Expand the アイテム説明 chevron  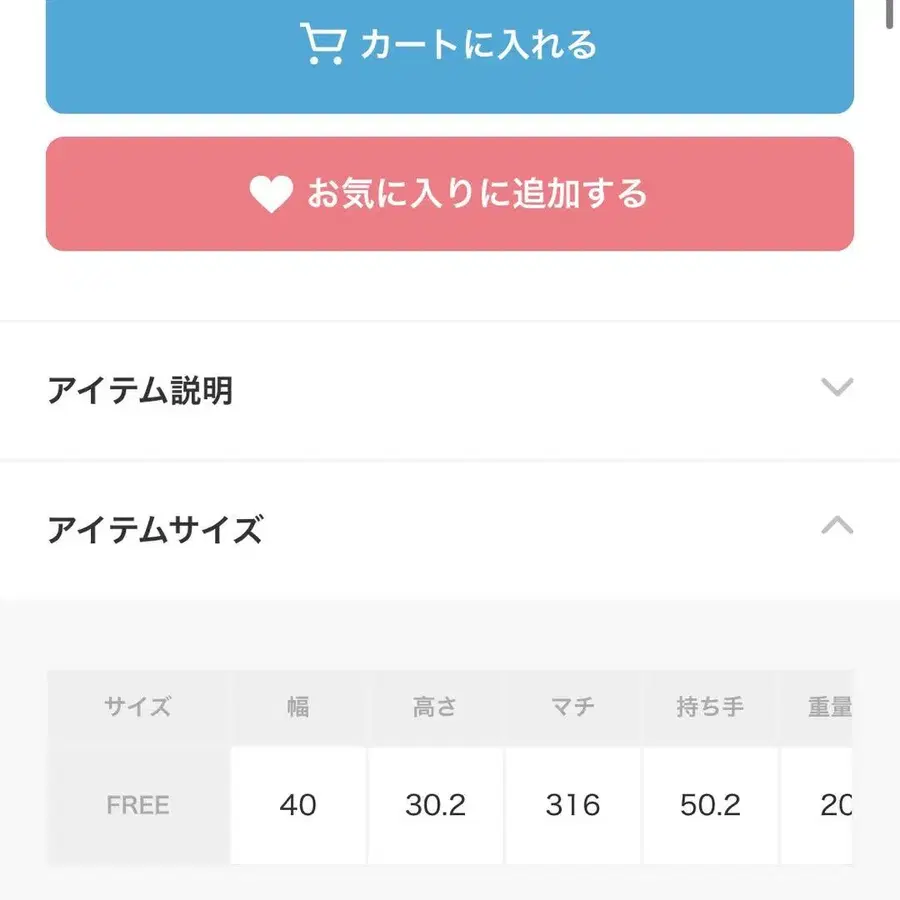pos(836,388)
